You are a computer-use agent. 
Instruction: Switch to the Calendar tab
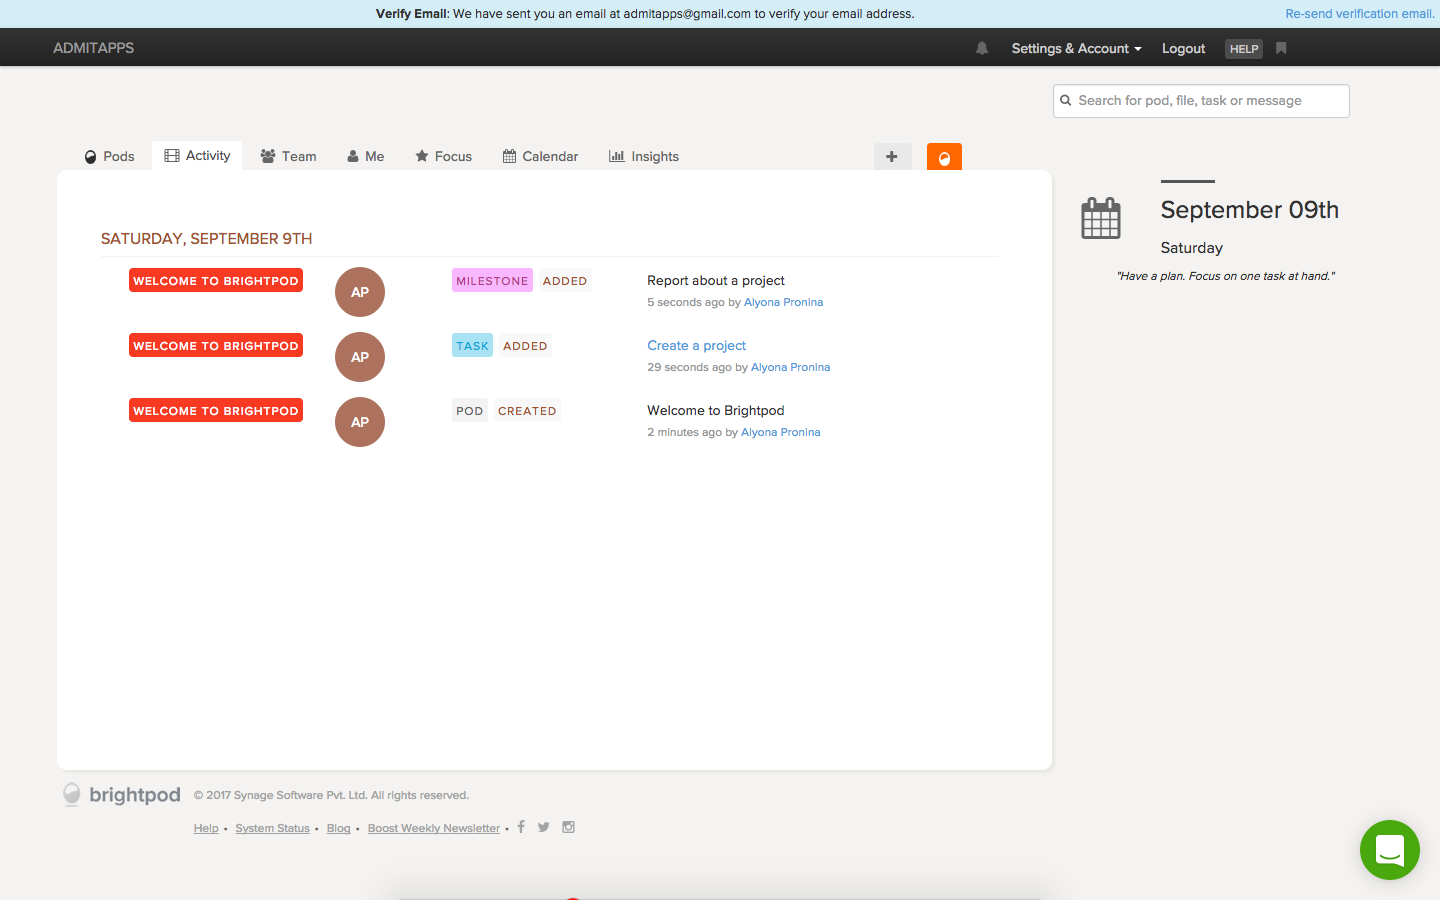point(540,156)
